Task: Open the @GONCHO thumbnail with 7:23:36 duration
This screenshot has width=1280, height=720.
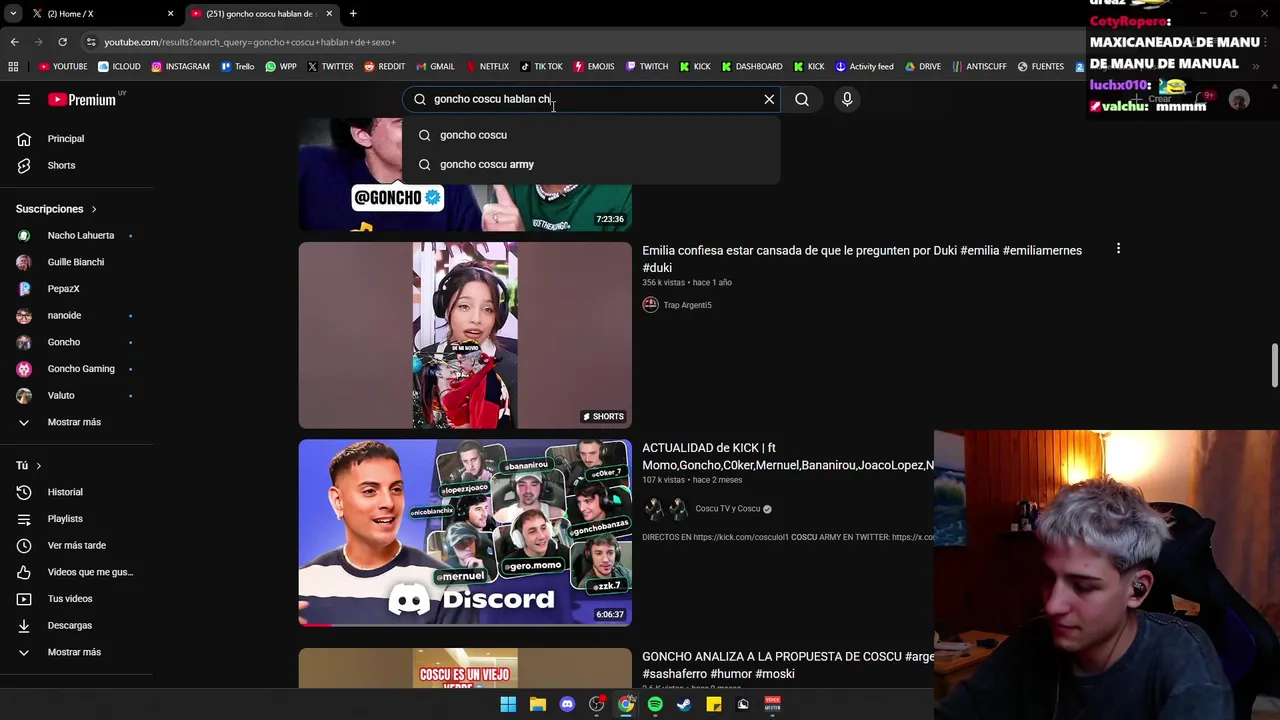Action: coord(465,174)
